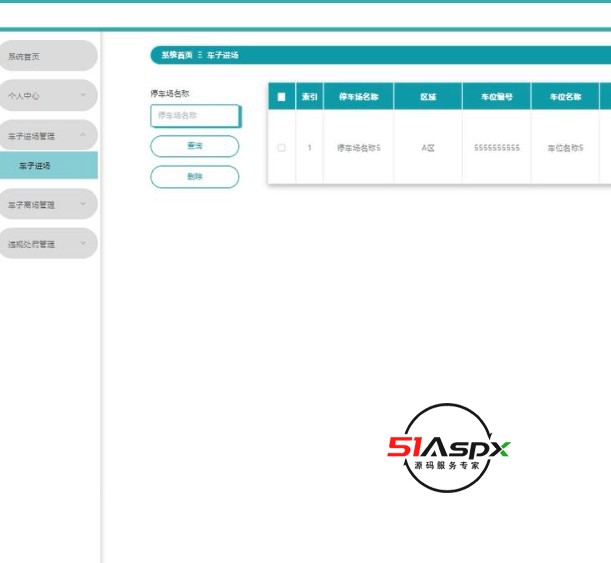
Task: Expand the 车子离场管理 sidebar menu
Action: (x=47, y=204)
